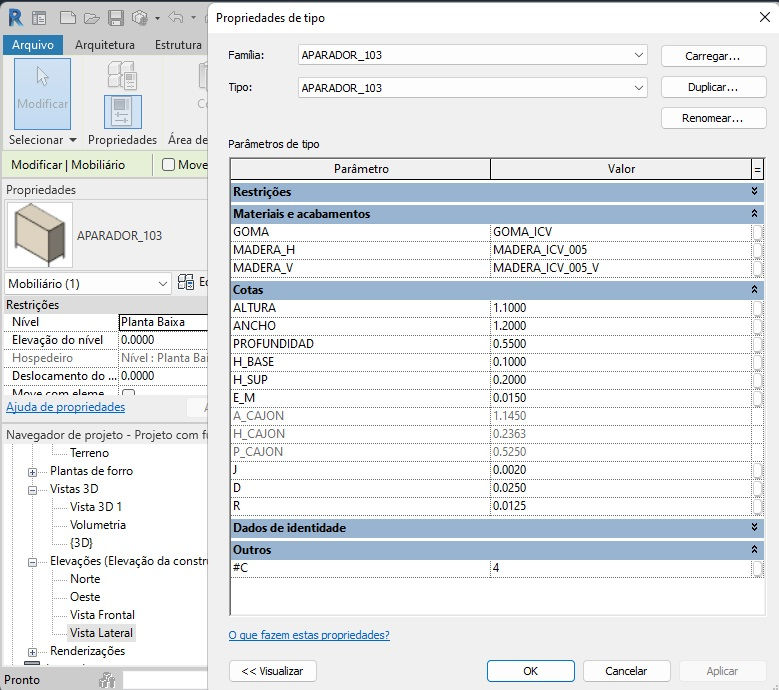Click the Revit application logo
The height and width of the screenshot is (690, 779).
15,17
